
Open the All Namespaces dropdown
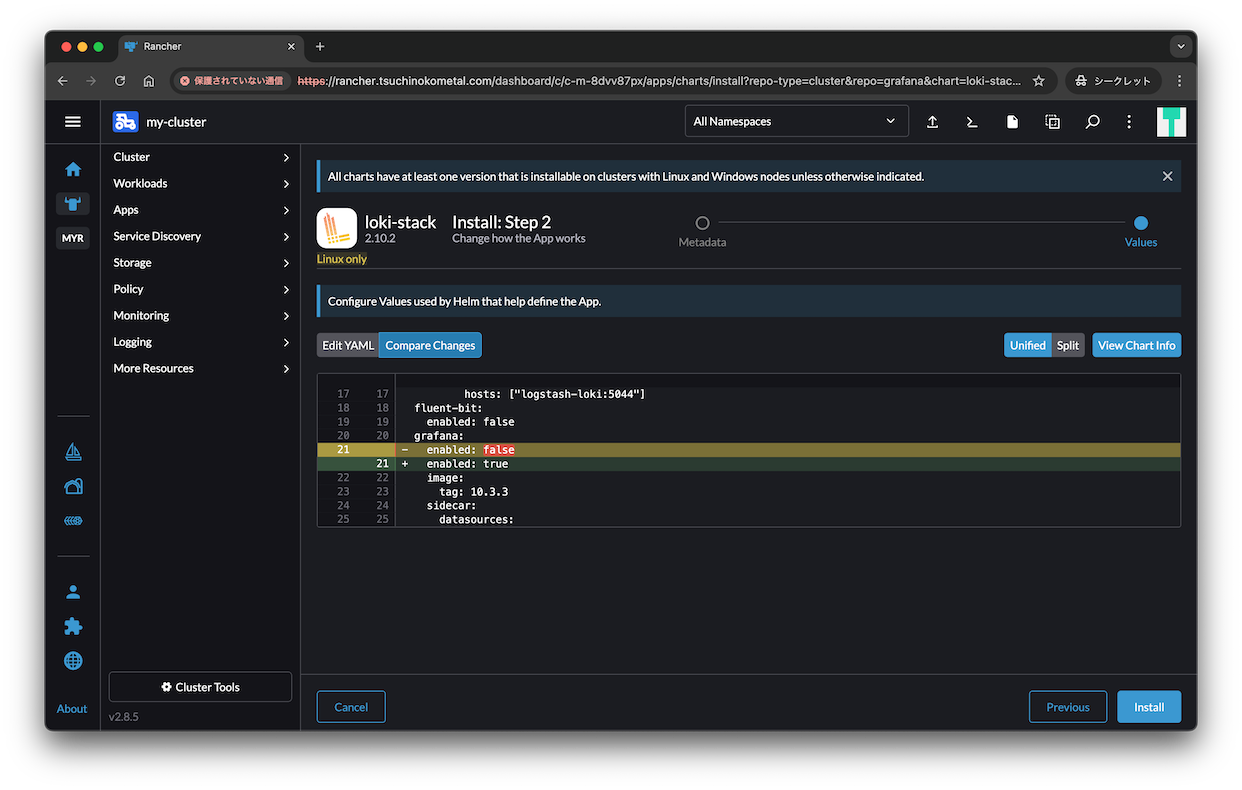(x=796, y=121)
